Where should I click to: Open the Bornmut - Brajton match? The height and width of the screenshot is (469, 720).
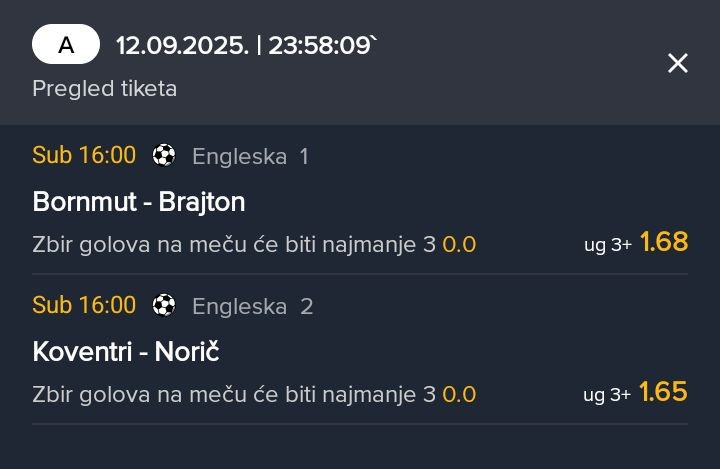[x=139, y=202]
